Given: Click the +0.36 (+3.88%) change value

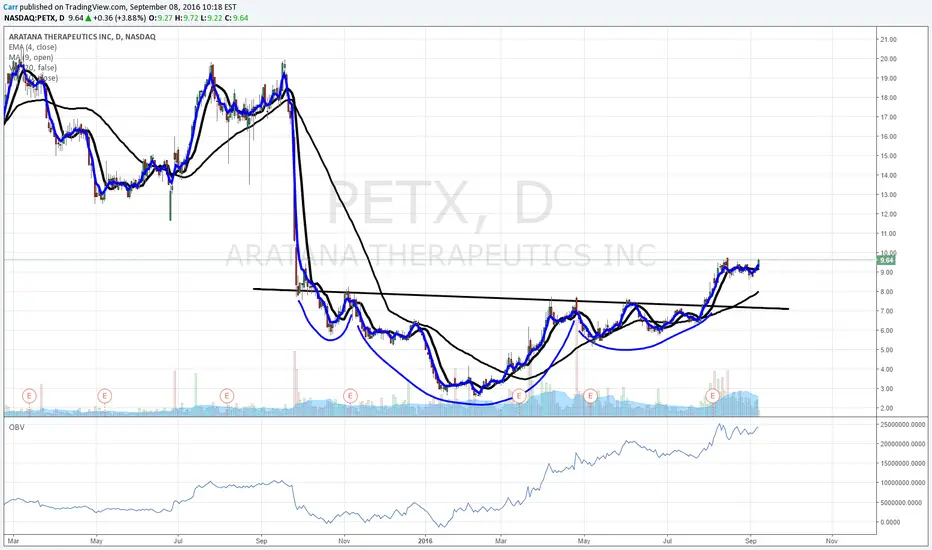Looking at the screenshot, I should [119, 18].
